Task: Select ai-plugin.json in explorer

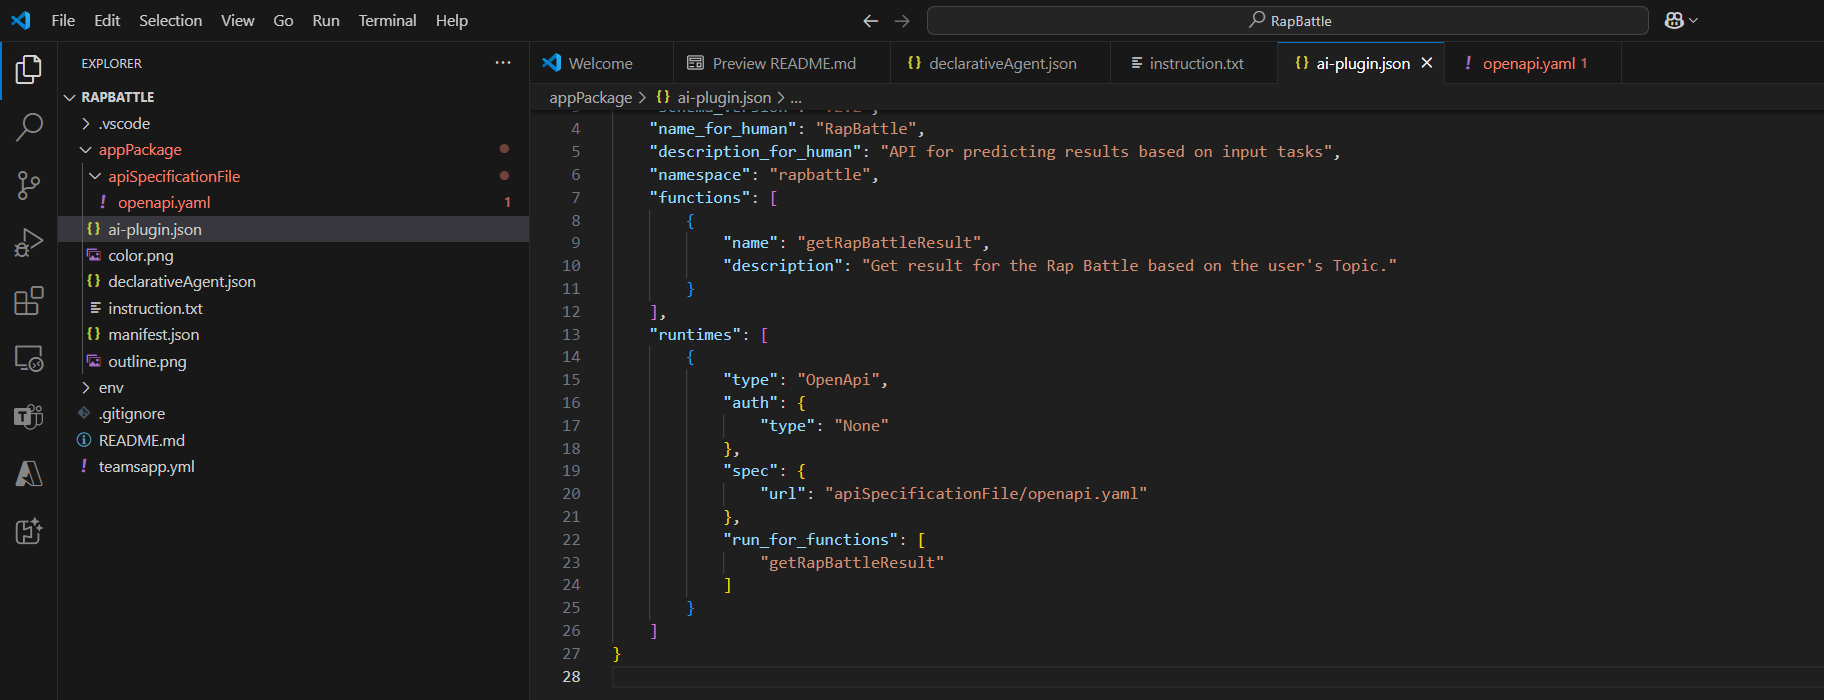Action: click(293, 229)
